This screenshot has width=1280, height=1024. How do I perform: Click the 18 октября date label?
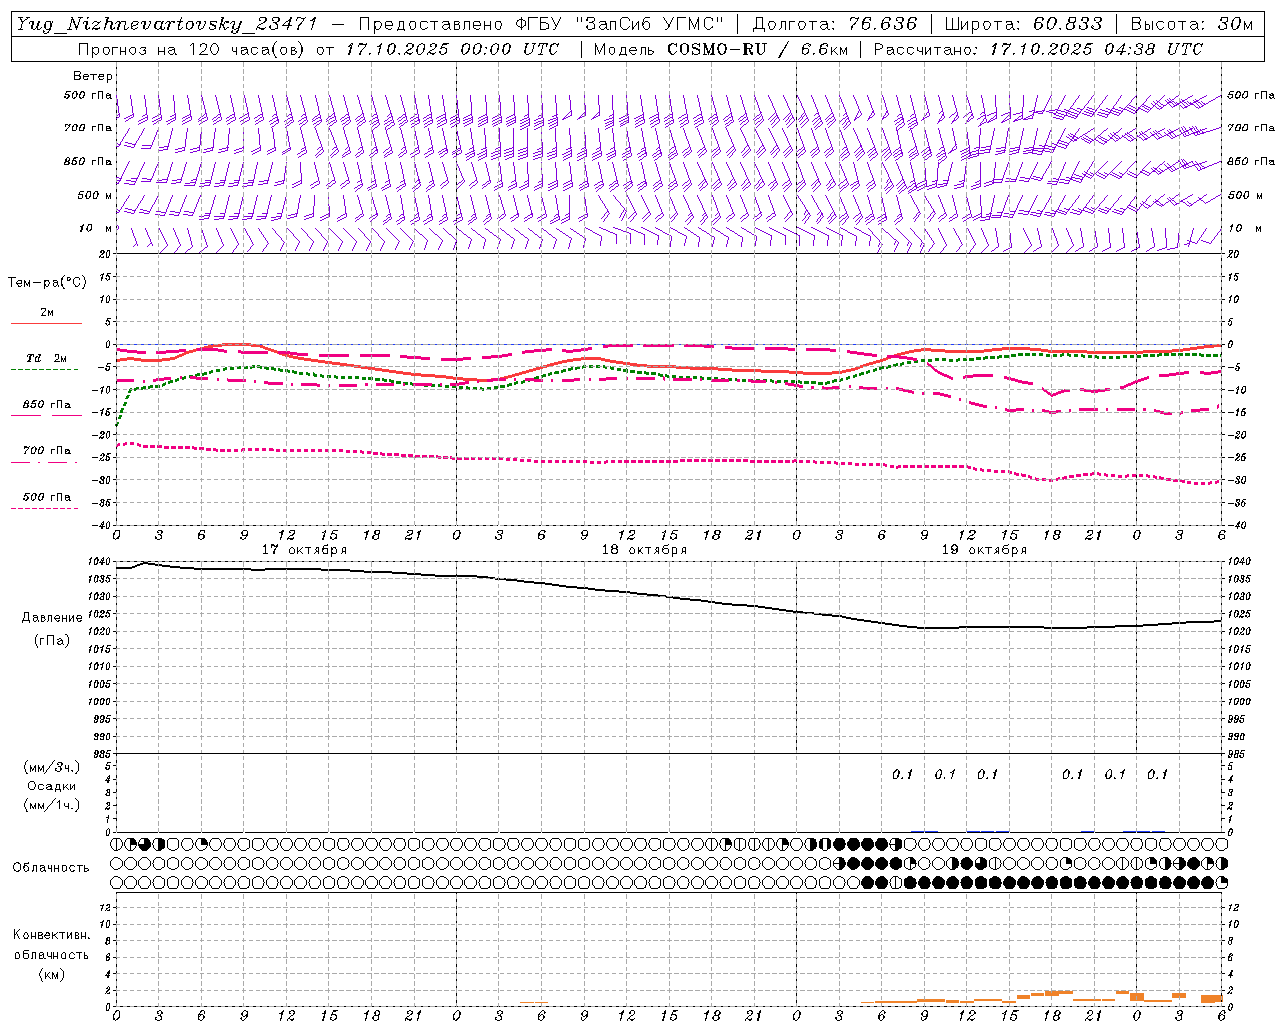pos(645,550)
